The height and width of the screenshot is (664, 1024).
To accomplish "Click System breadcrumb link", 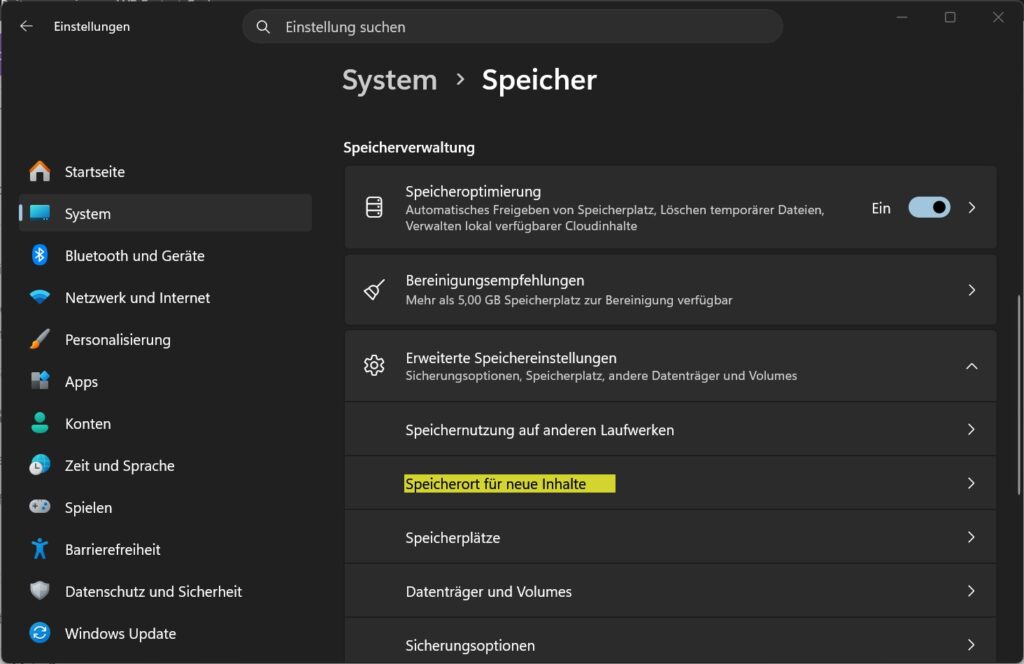I will click(389, 80).
